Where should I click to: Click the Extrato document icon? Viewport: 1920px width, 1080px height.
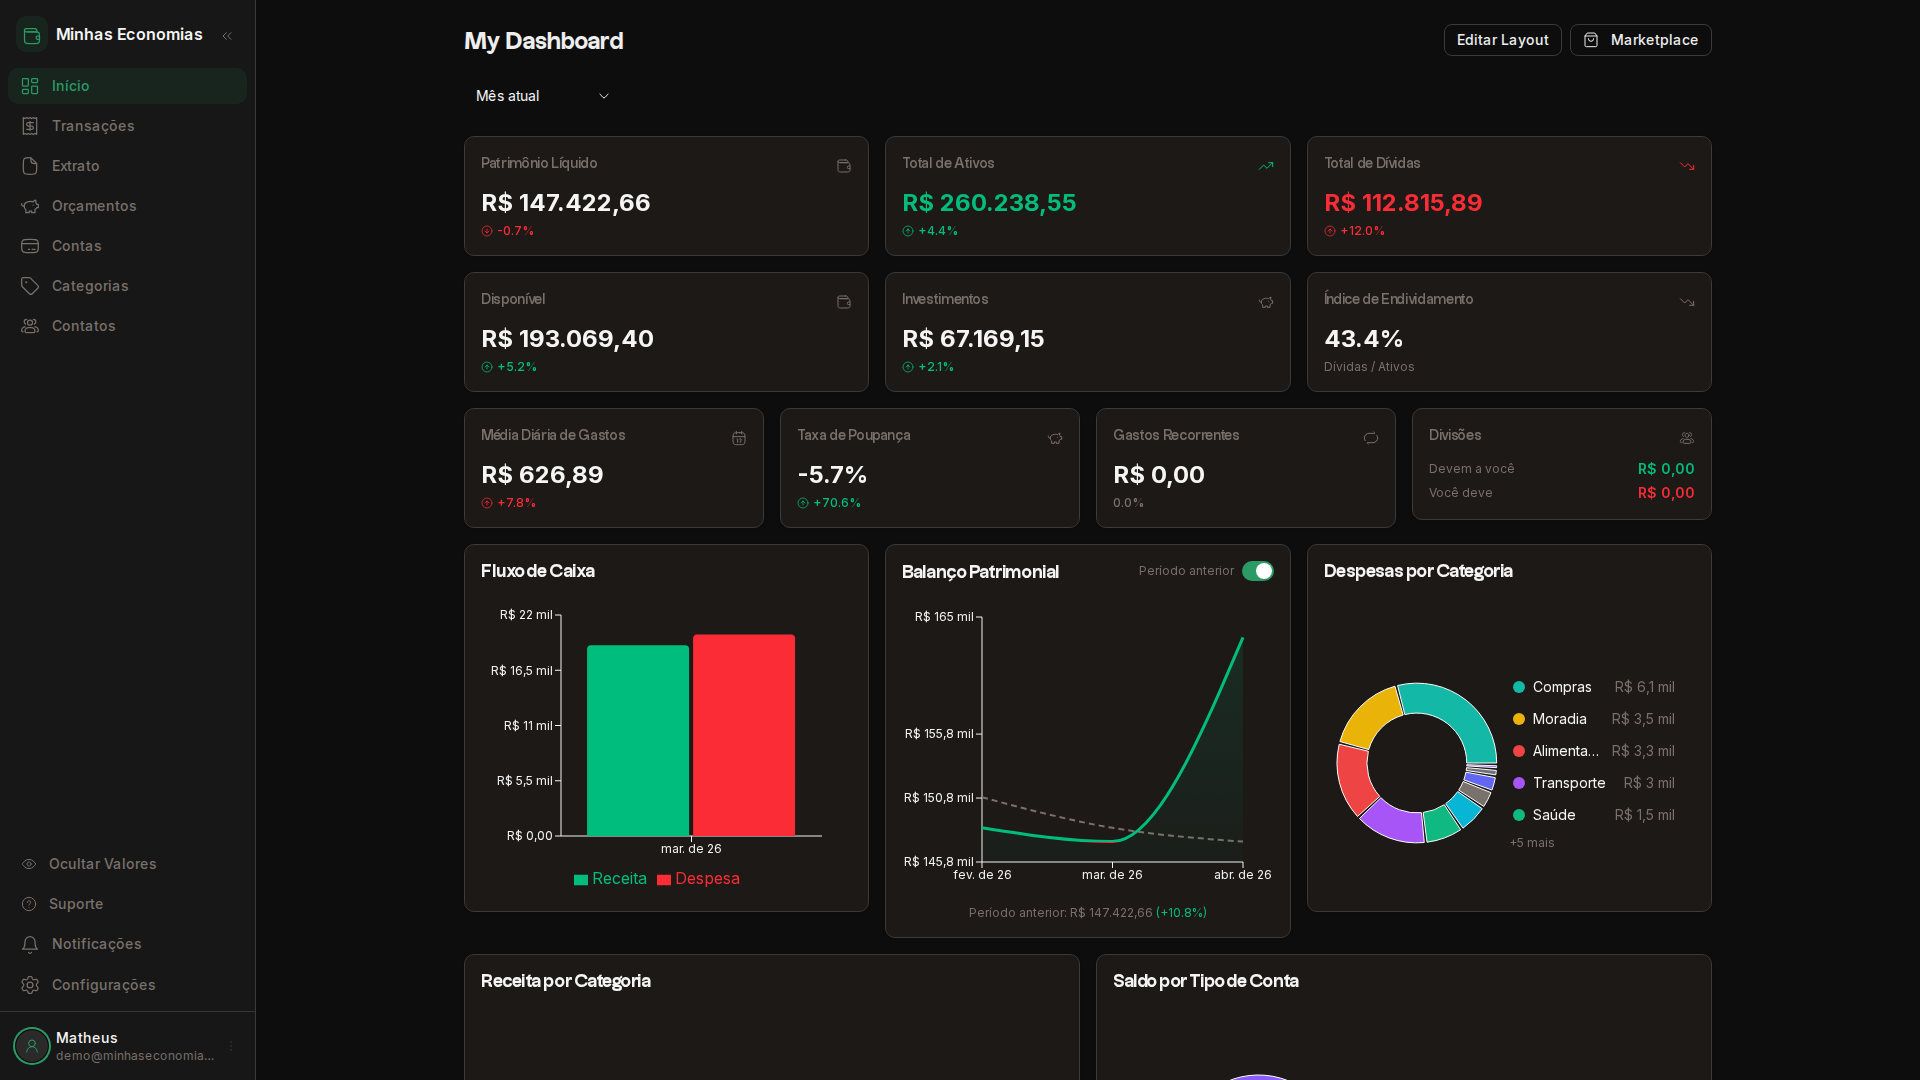click(30, 166)
